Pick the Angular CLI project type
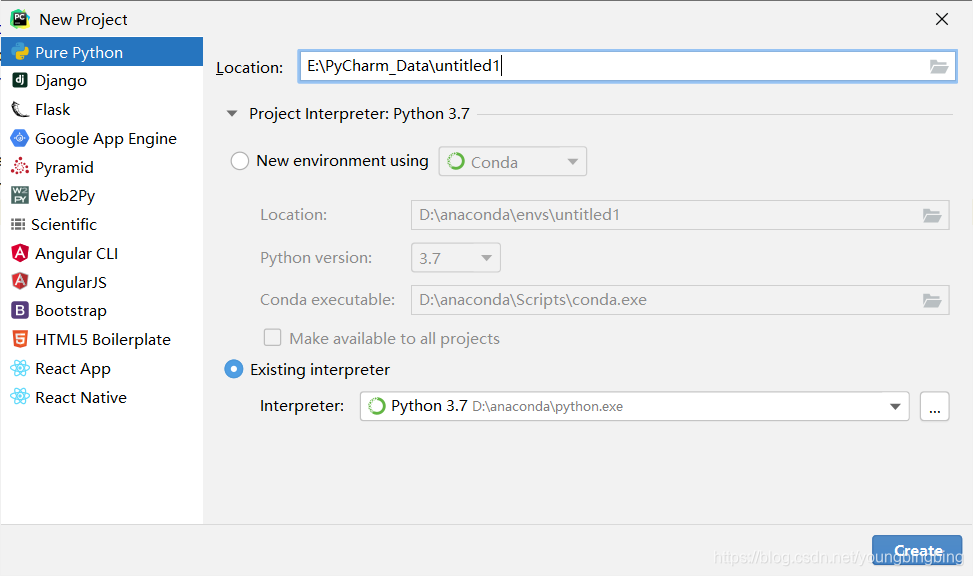Image resolution: width=973 pixels, height=576 pixels. pos(77,253)
